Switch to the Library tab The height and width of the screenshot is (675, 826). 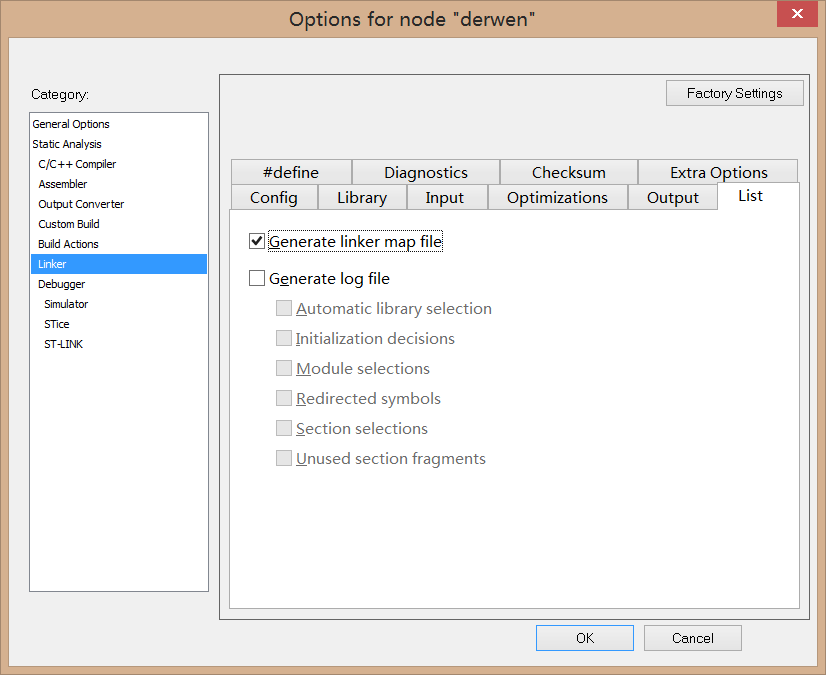click(x=361, y=198)
